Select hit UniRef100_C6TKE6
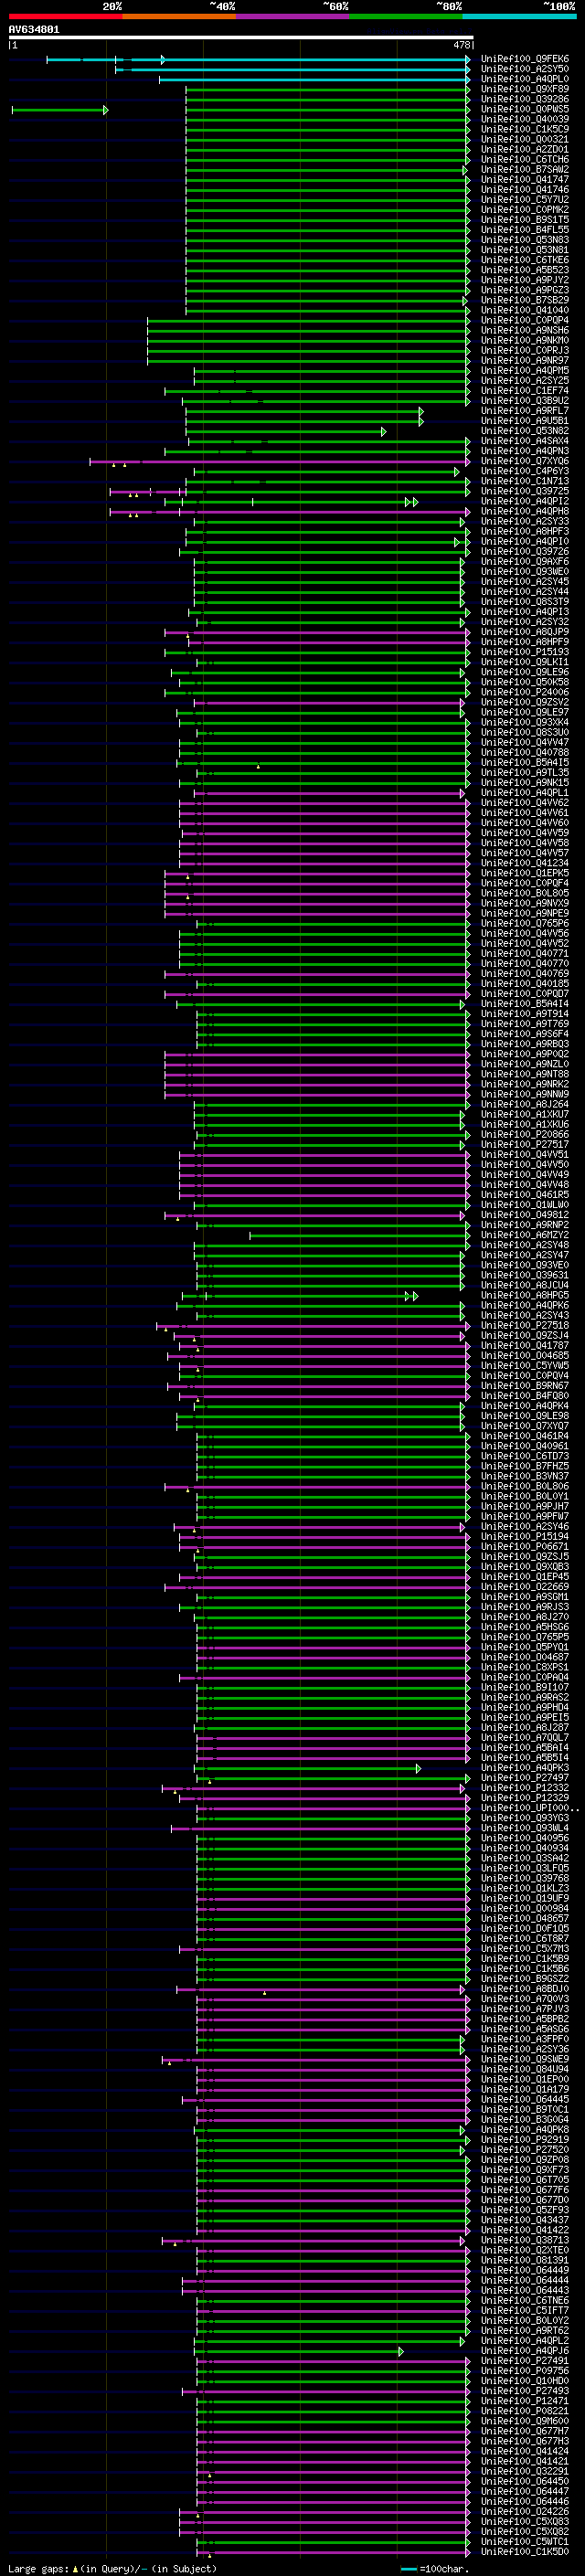This screenshot has width=585, height=2576. pos(525,260)
